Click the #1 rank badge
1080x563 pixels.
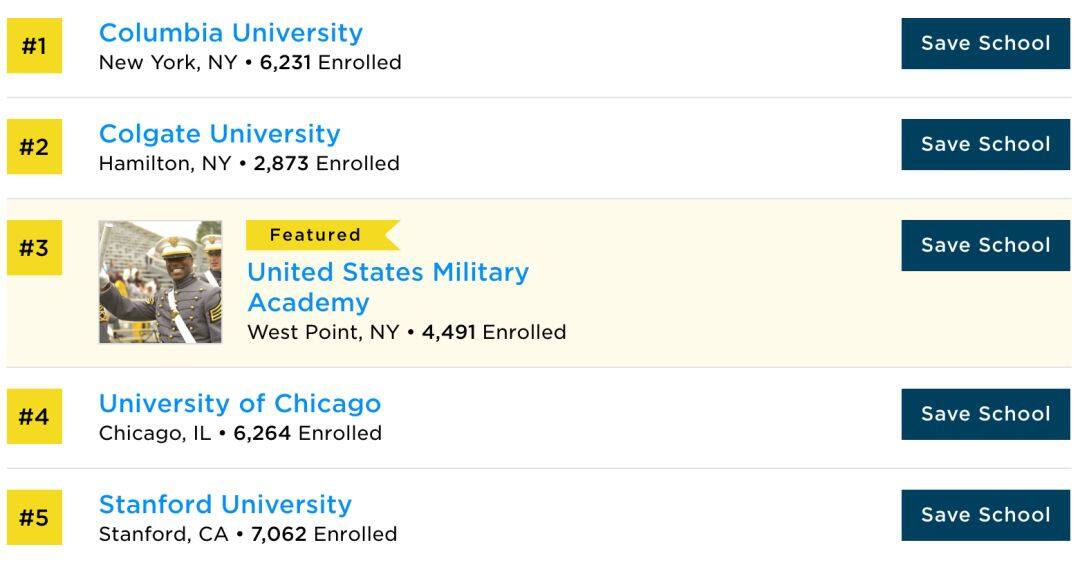coord(34,45)
